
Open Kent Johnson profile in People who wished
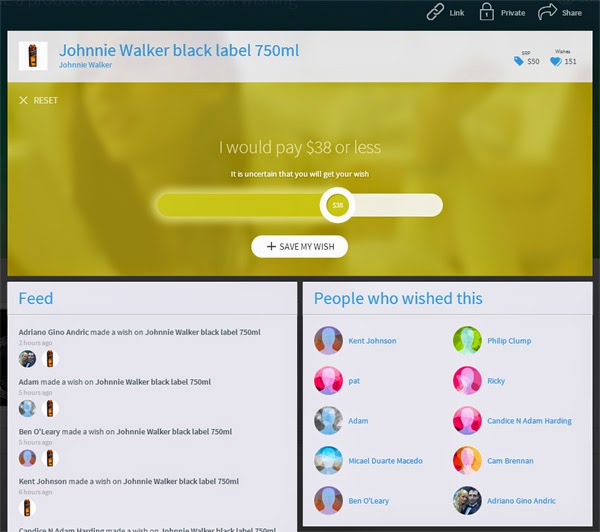(x=372, y=341)
